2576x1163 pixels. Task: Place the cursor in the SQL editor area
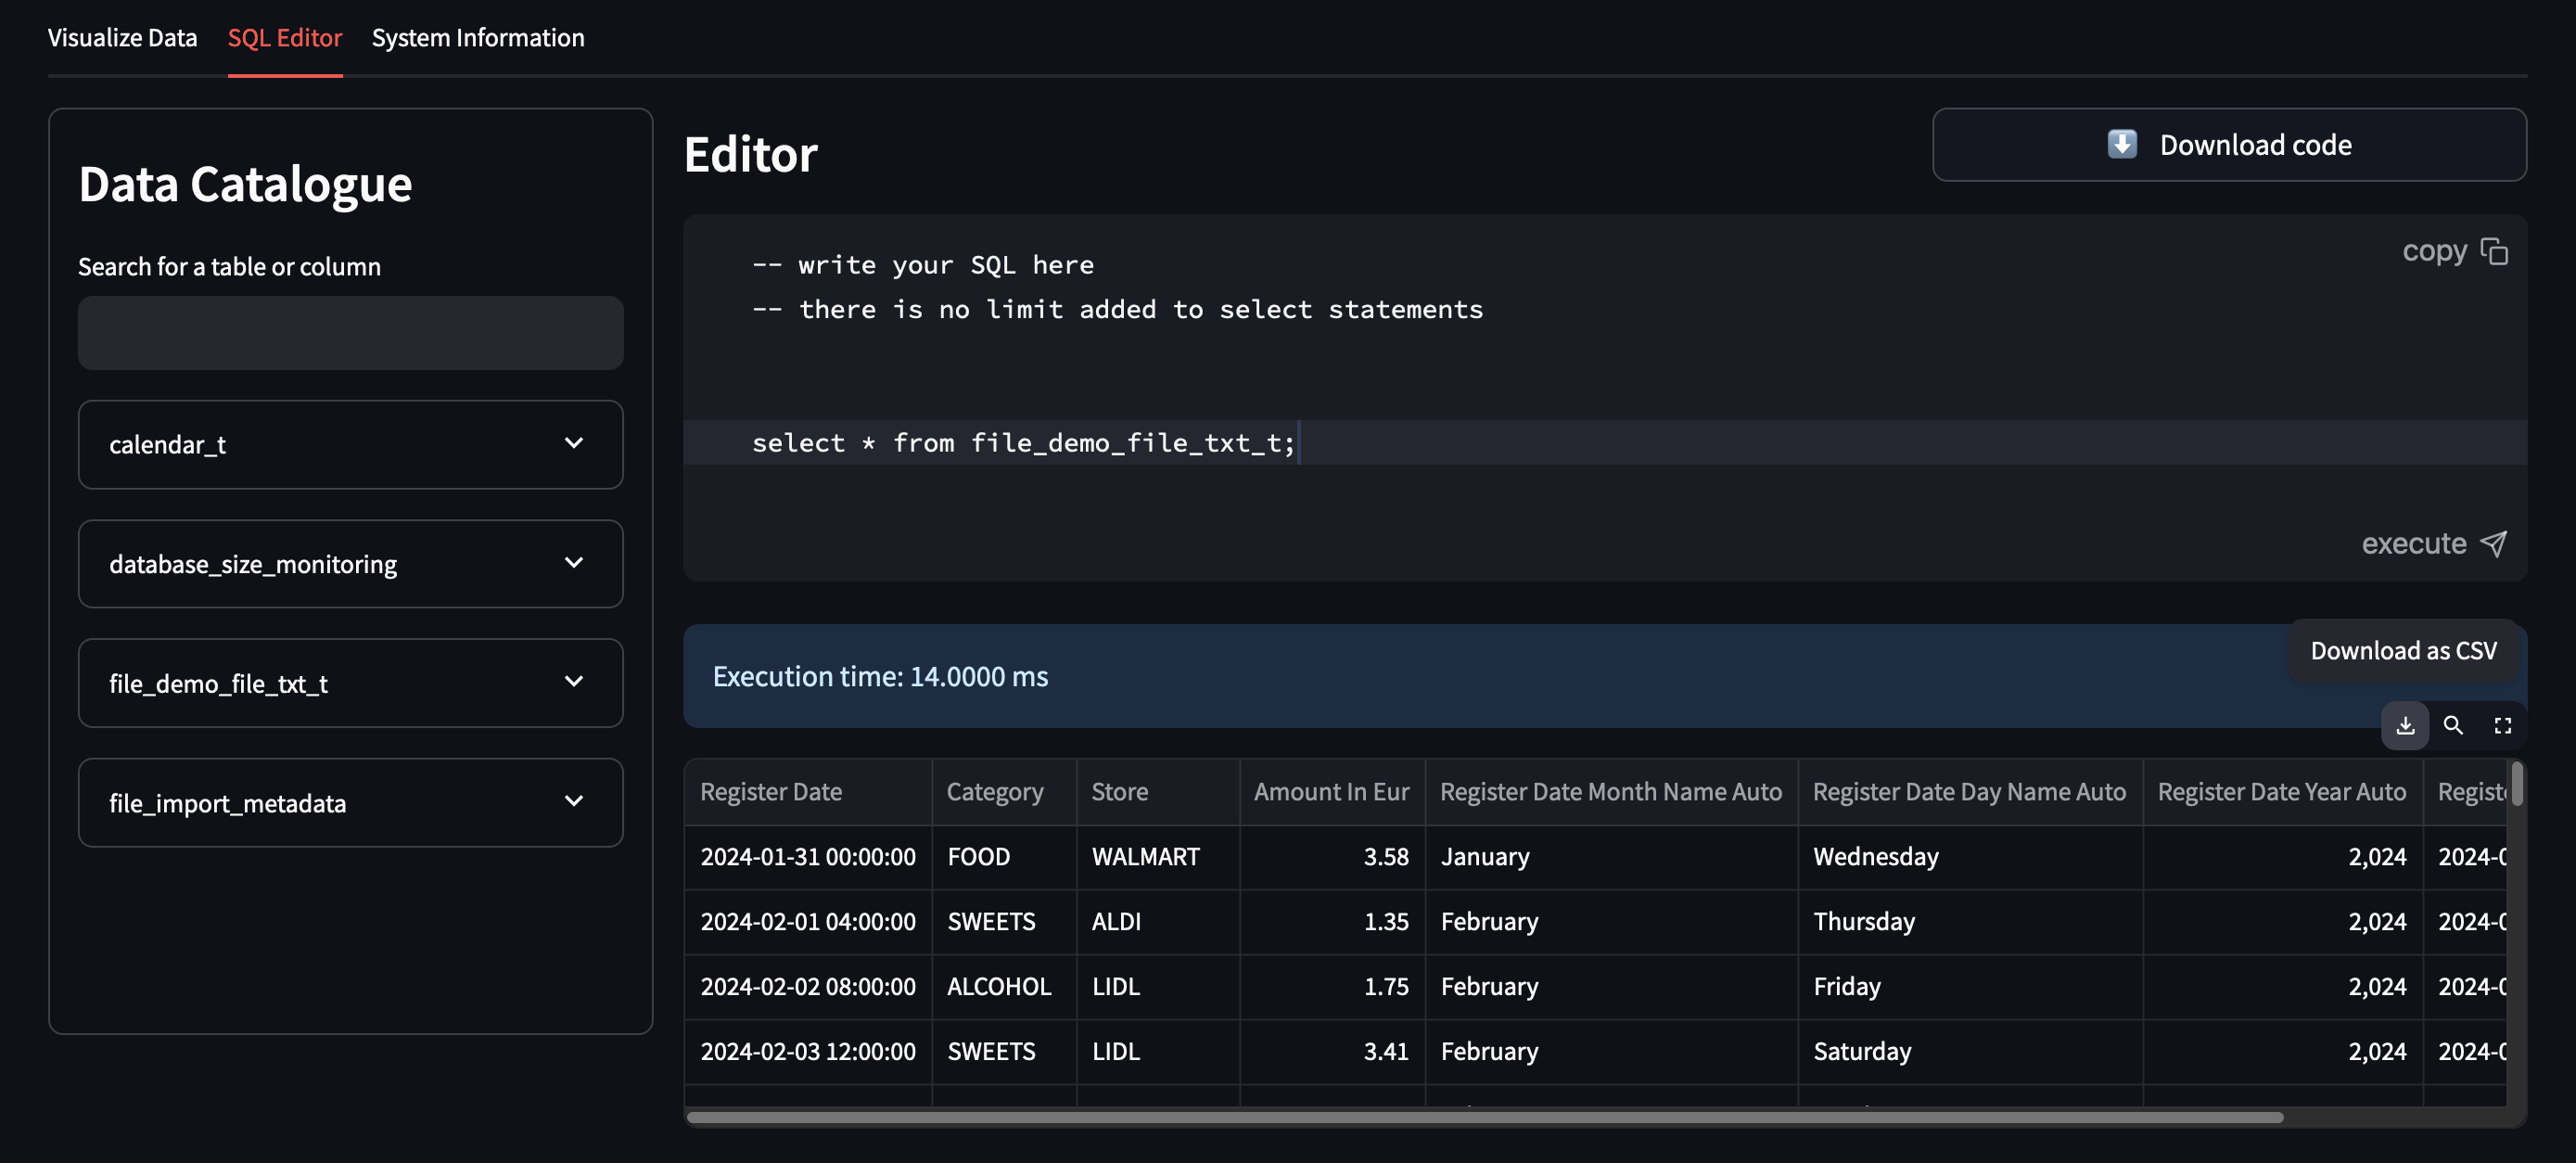(1400, 442)
